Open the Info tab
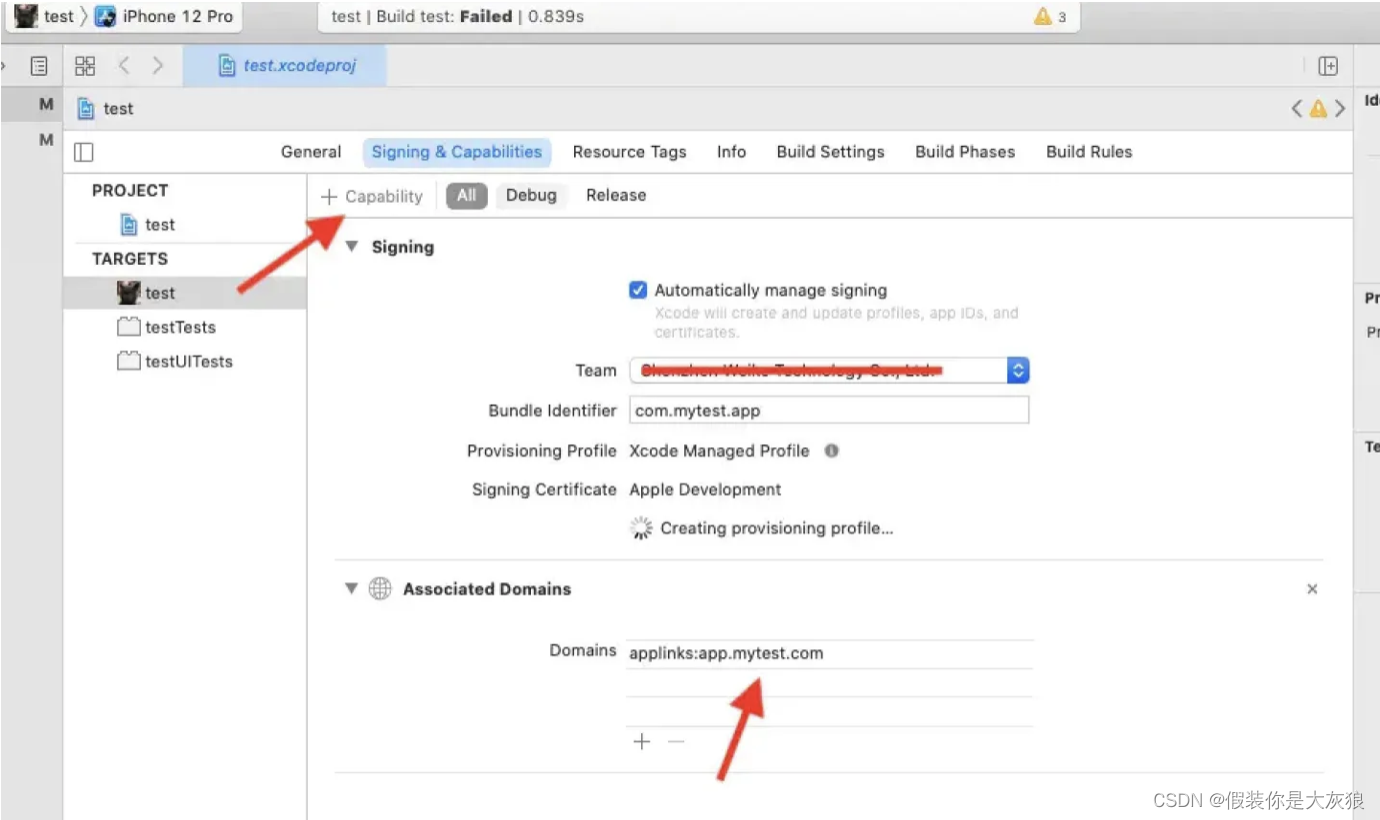This screenshot has height=820, width=1380. 731,152
